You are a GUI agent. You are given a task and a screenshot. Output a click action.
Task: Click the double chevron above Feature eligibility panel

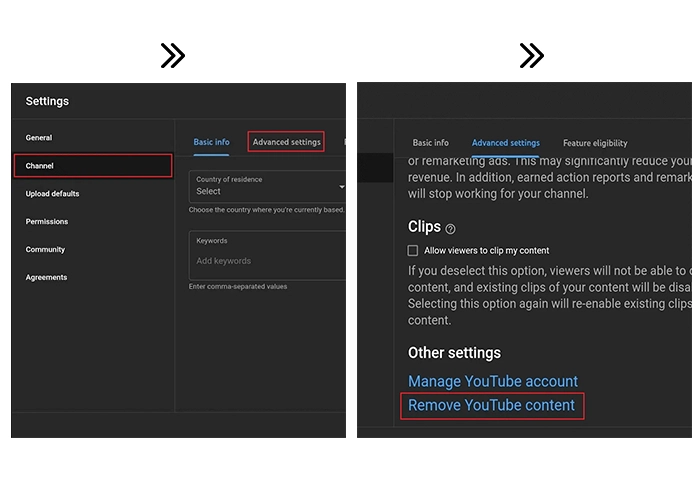pos(532,56)
